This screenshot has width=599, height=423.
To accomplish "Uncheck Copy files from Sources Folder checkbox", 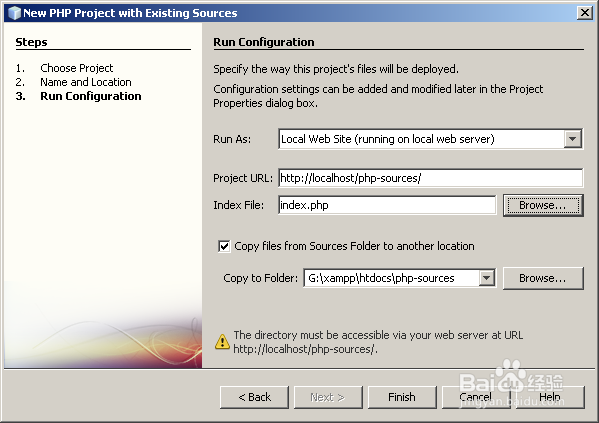I will pyautogui.click(x=224, y=246).
